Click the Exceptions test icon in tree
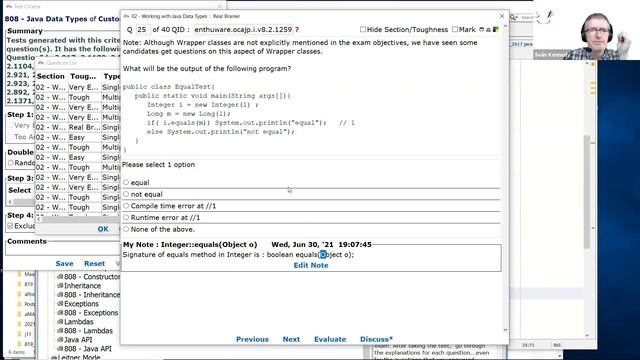 [60, 304]
